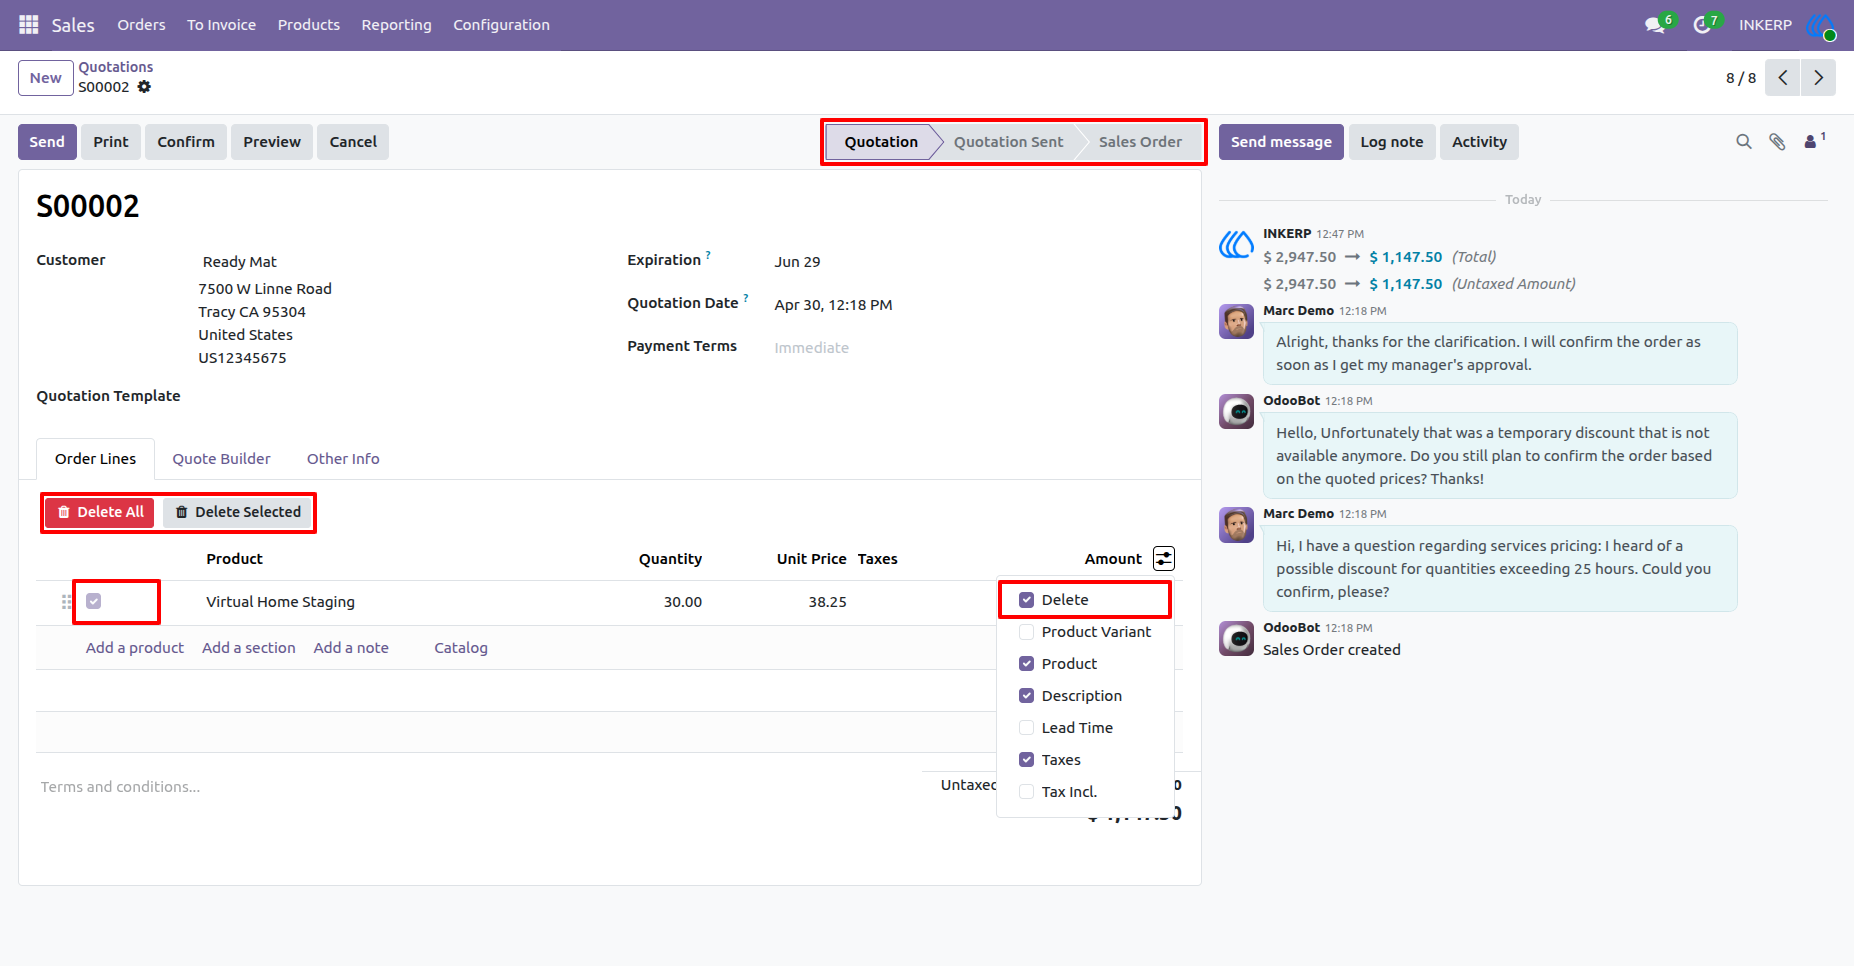The width and height of the screenshot is (1854, 966).
Task: Click the Send message button
Action: coord(1281,142)
